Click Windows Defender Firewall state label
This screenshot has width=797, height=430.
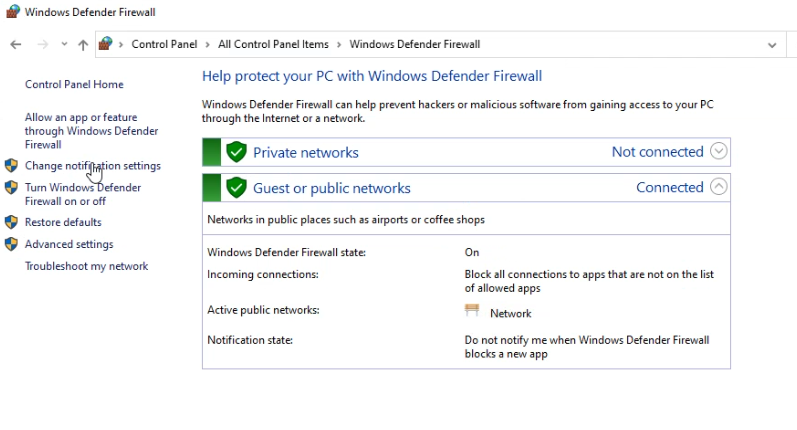[286, 252]
